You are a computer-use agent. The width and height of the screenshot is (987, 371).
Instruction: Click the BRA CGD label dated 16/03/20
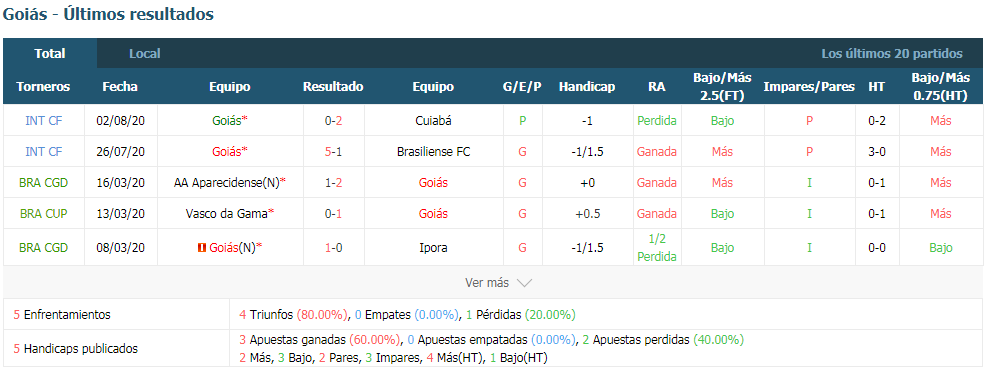[x=43, y=183]
